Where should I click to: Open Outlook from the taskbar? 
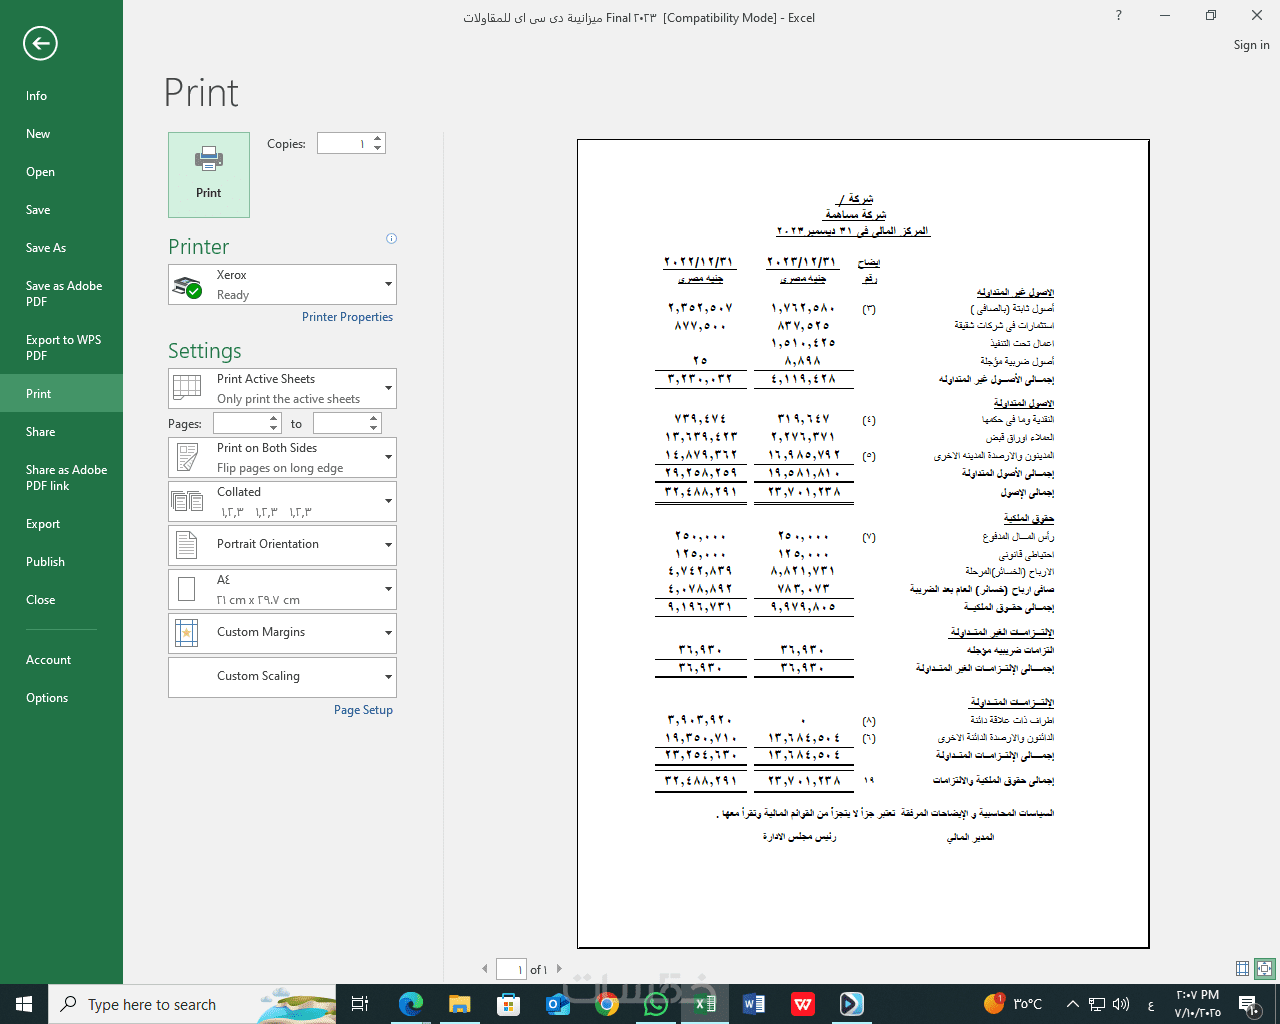(558, 1004)
